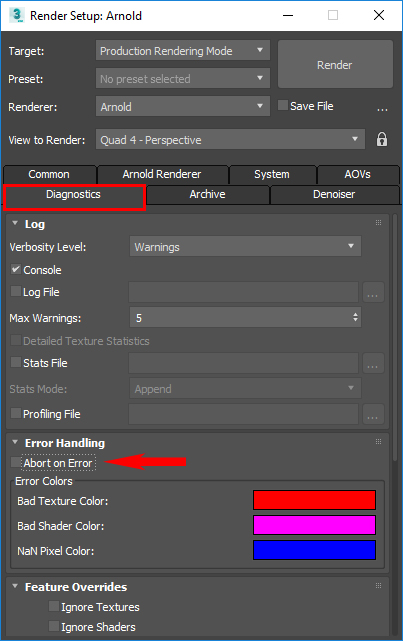Minimize the Render Setup window
Viewport: 403px width, 641px height.
click(x=288, y=16)
